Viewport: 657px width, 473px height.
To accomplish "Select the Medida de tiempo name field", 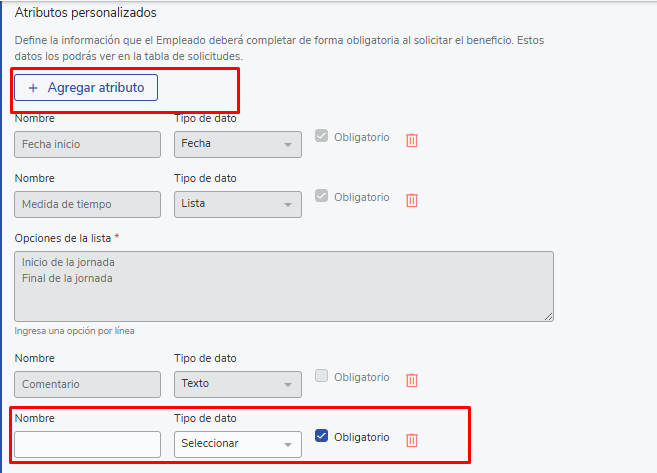I will 87,204.
